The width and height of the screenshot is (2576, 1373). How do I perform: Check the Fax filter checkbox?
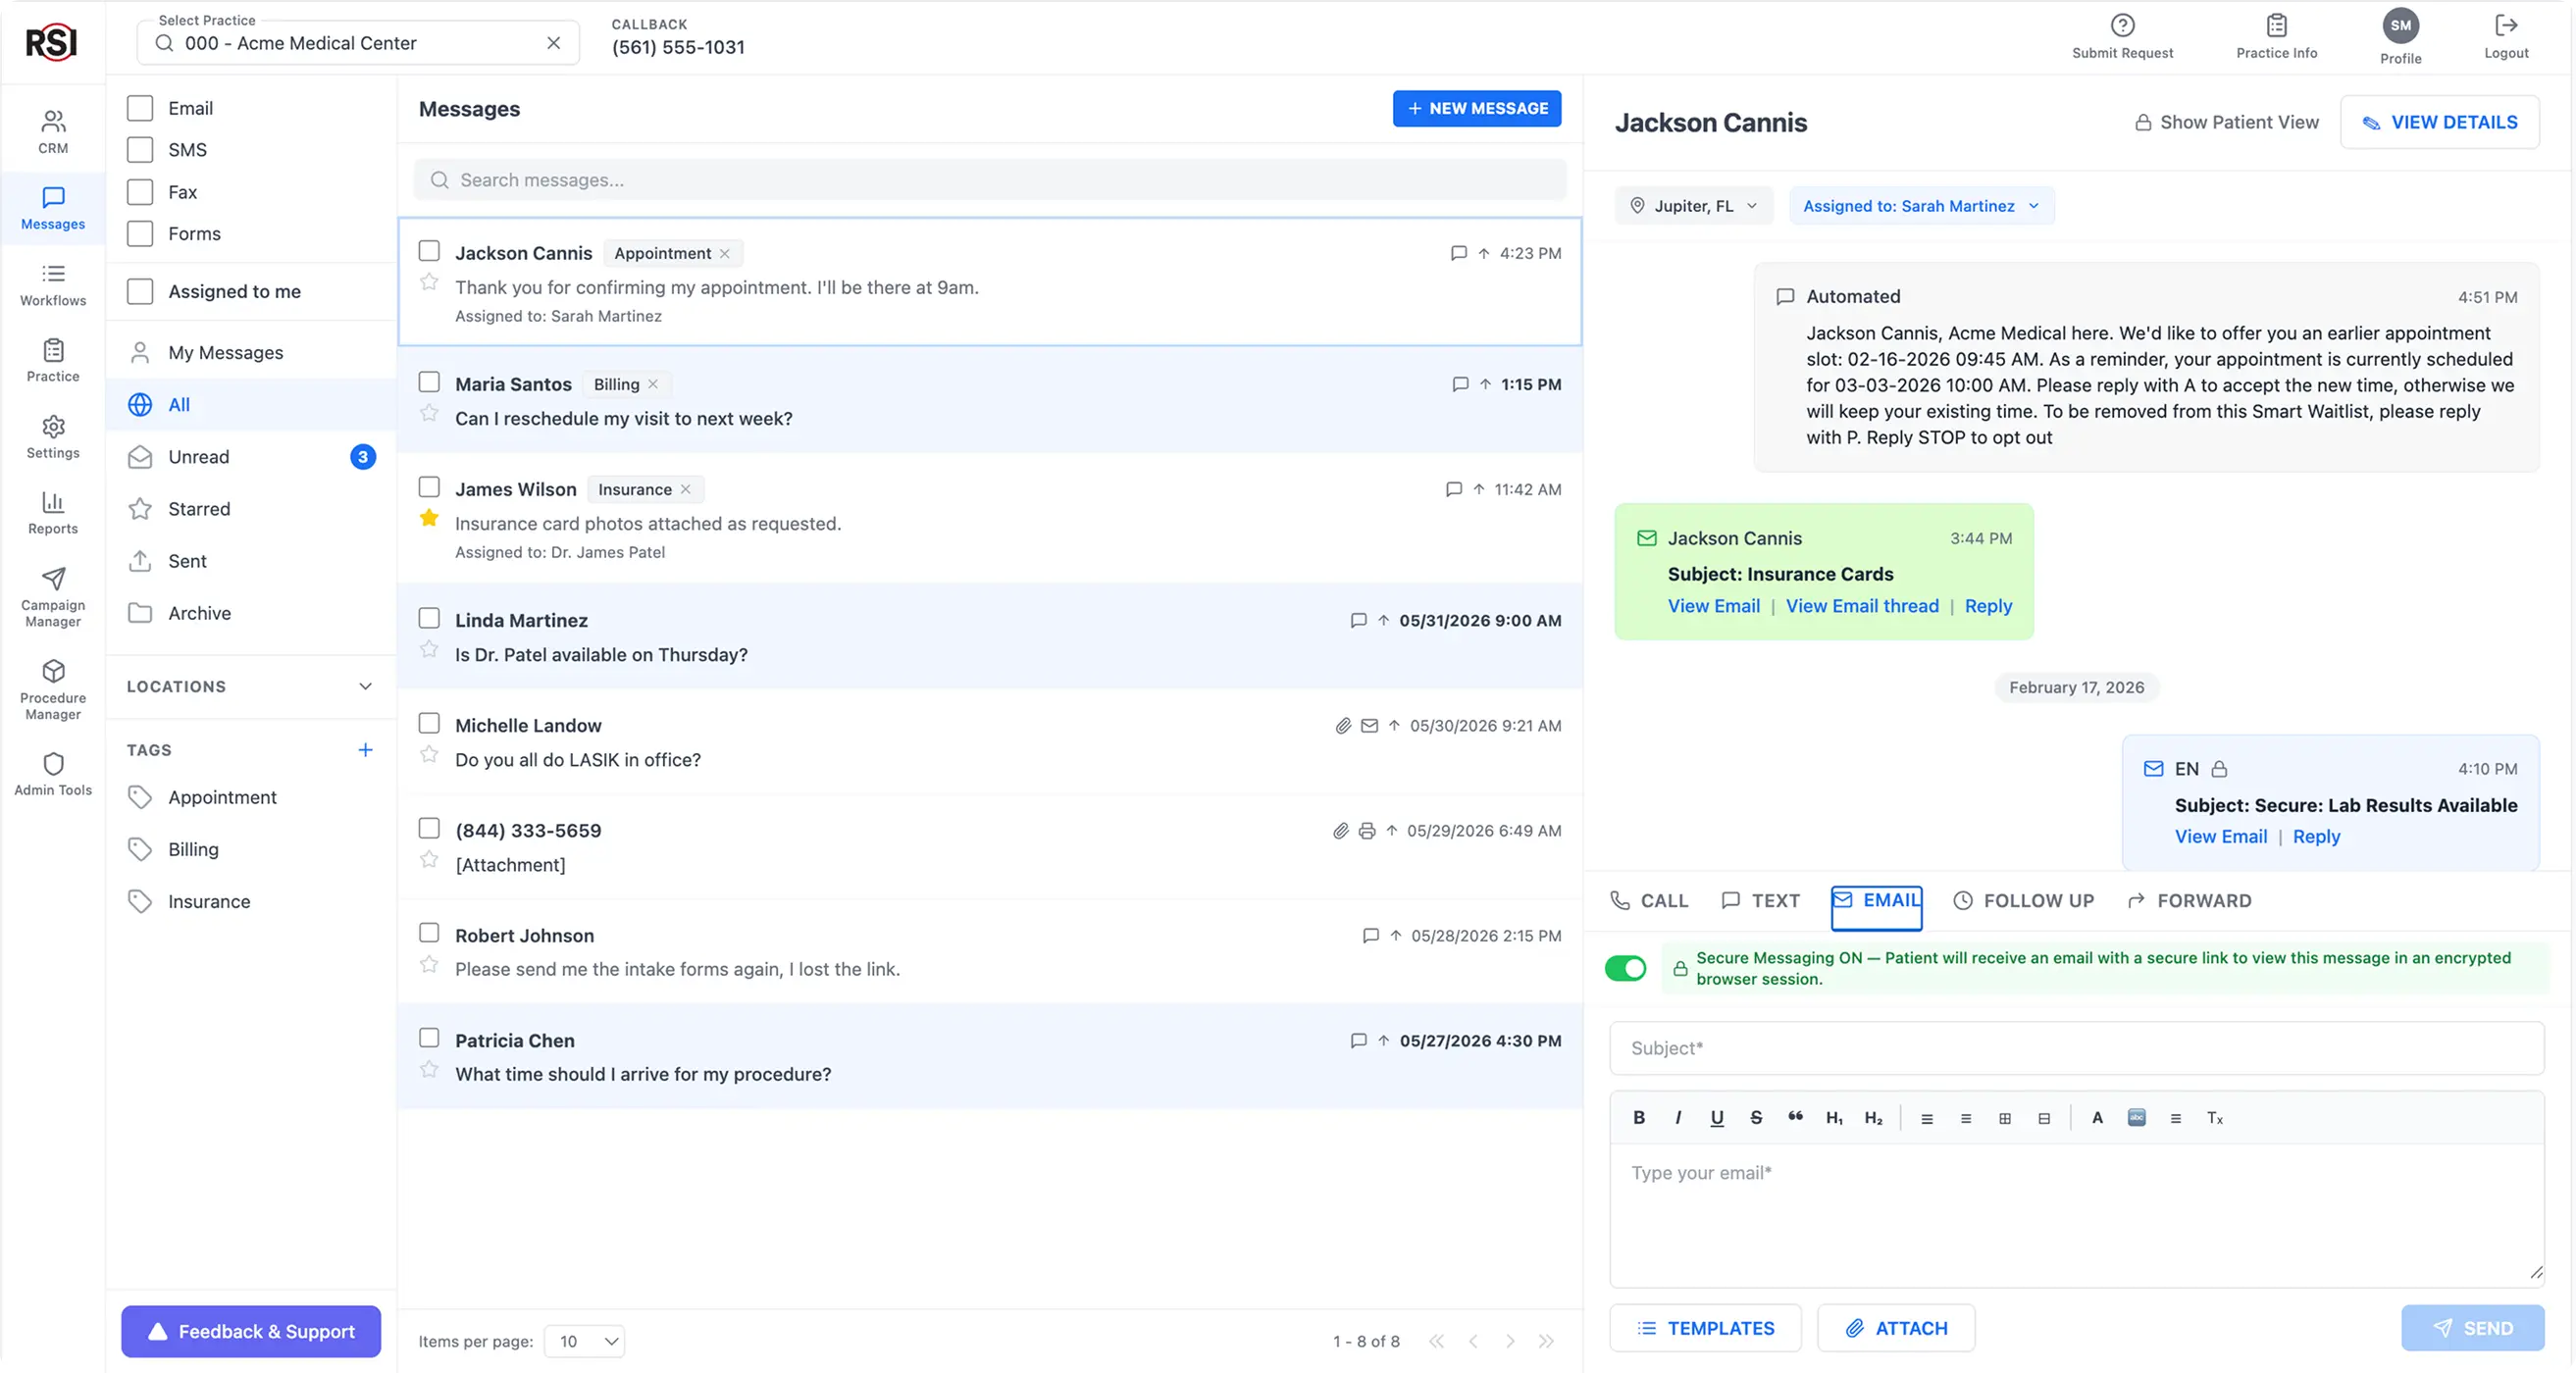tap(140, 192)
